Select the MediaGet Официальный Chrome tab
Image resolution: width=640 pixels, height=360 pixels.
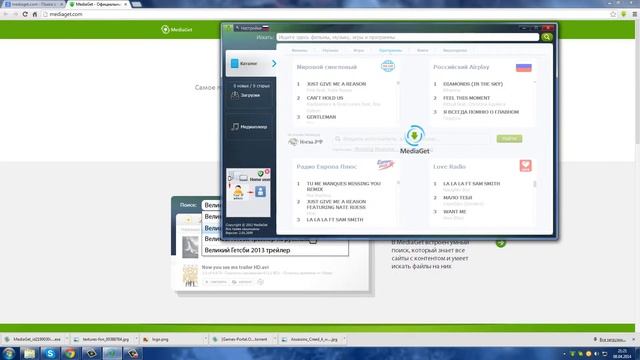pos(98,4)
